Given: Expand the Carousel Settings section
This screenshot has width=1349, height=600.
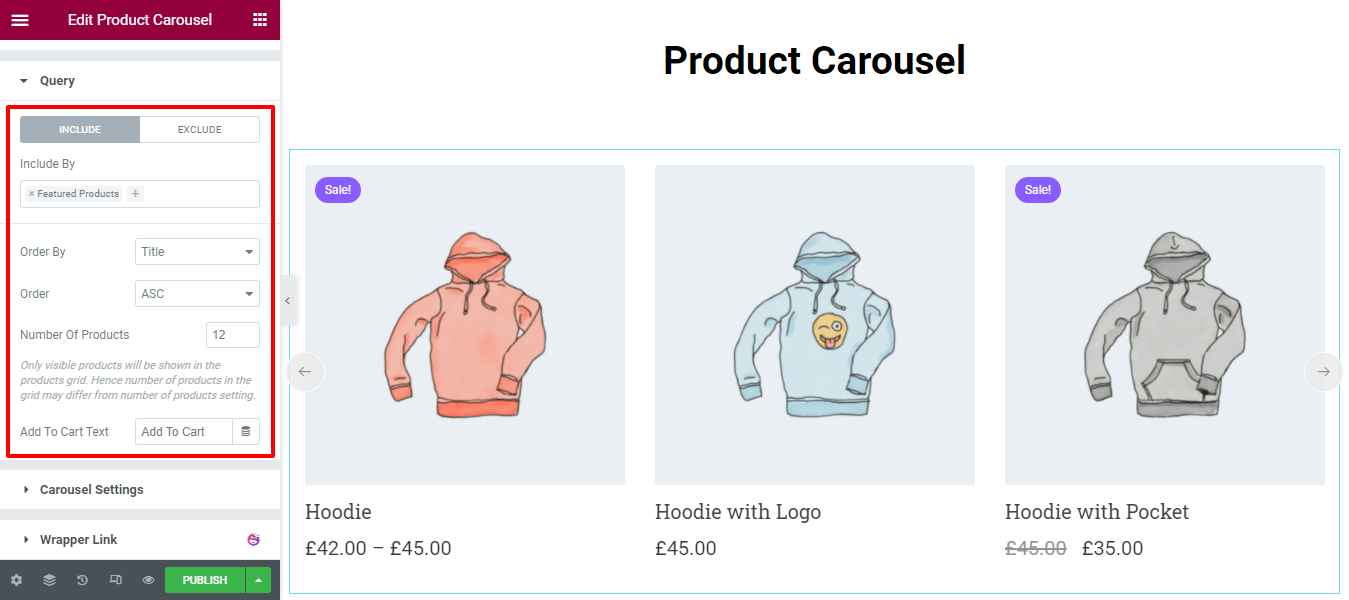Looking at the screenshot, I should (x=92, y=490).
